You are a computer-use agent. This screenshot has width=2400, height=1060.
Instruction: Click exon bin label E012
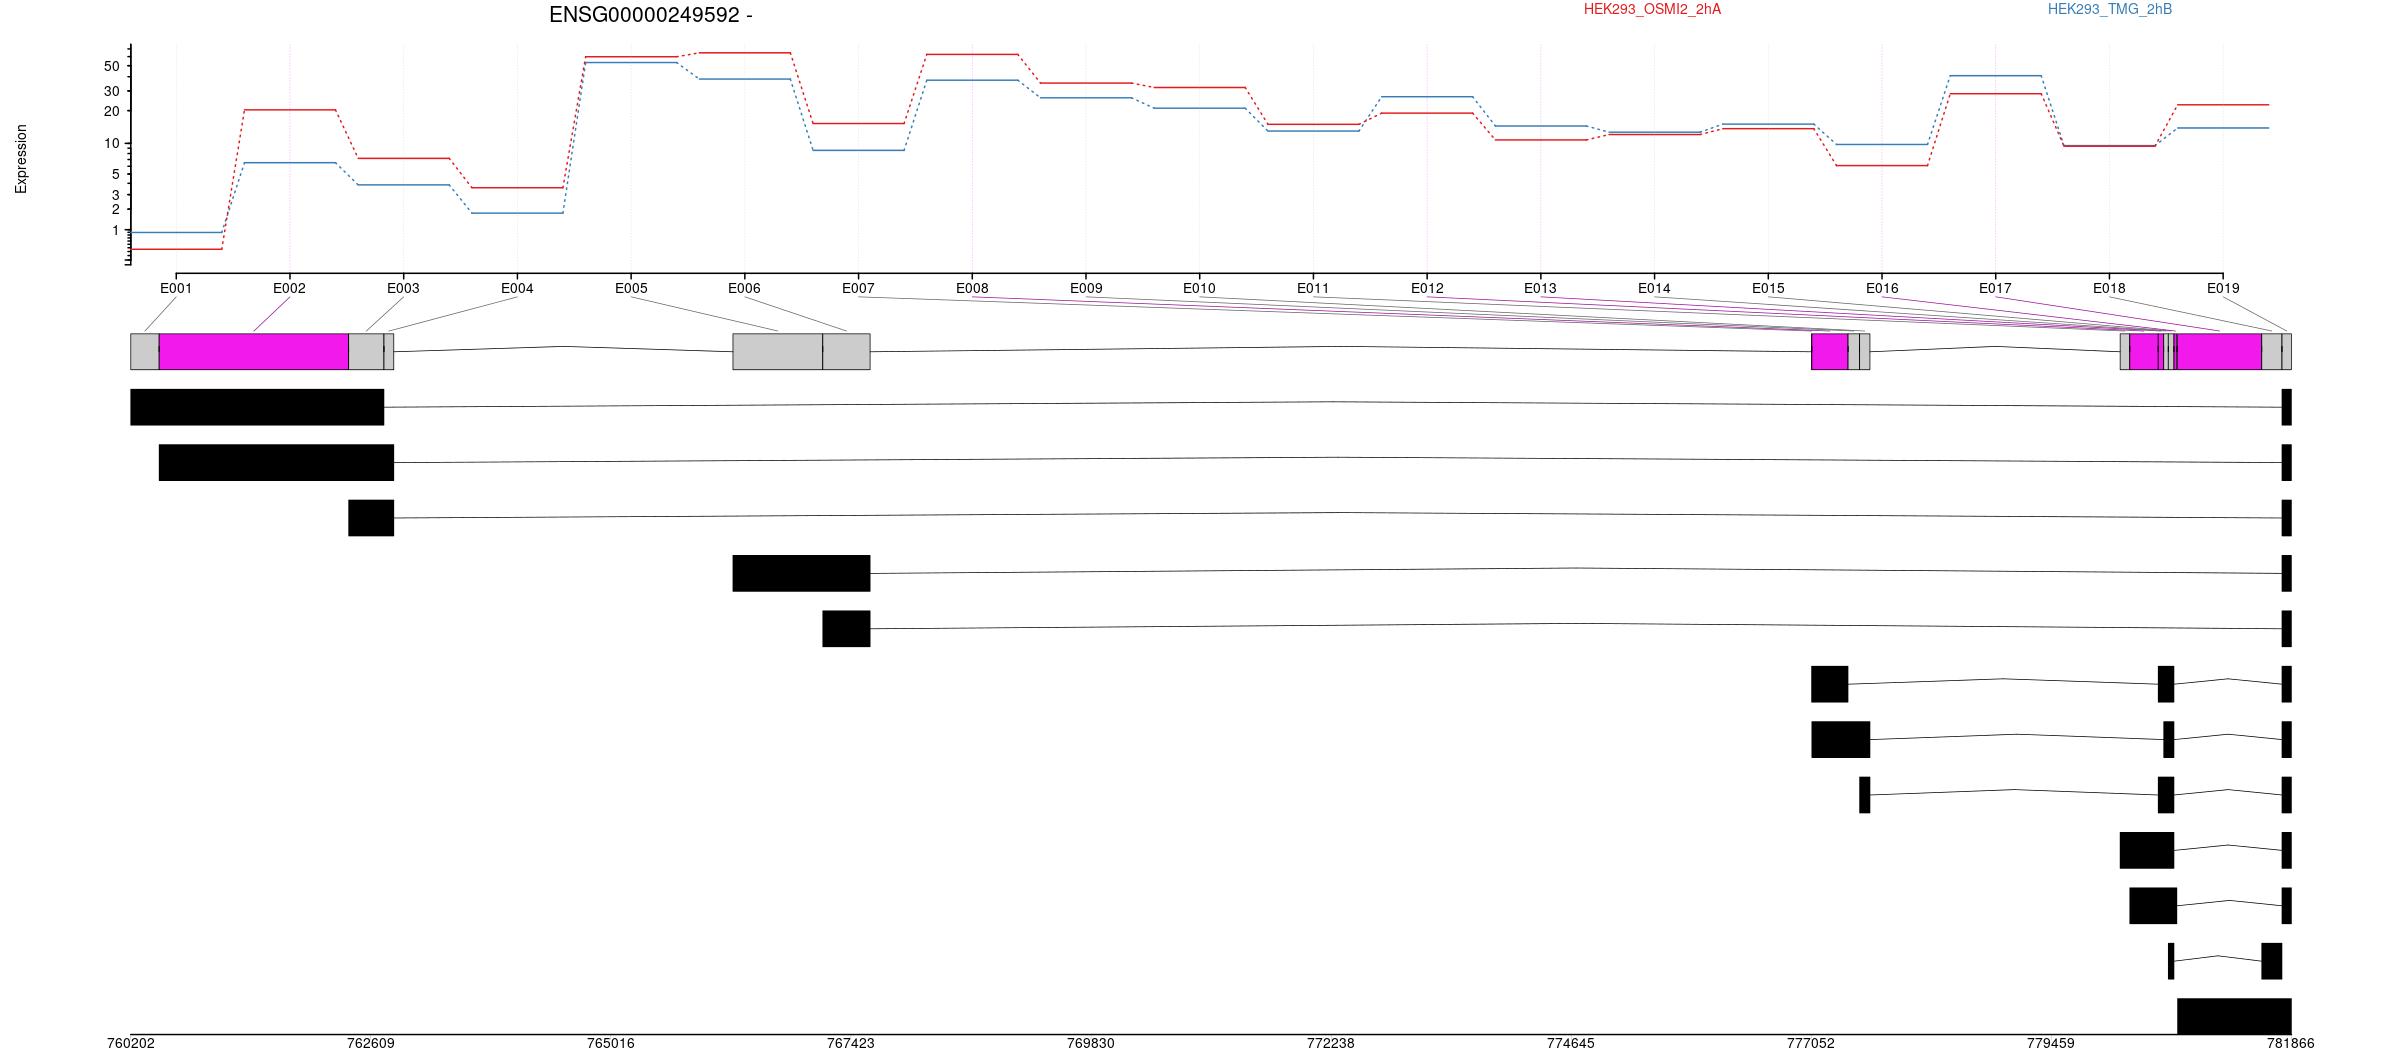pos(1427,288)
